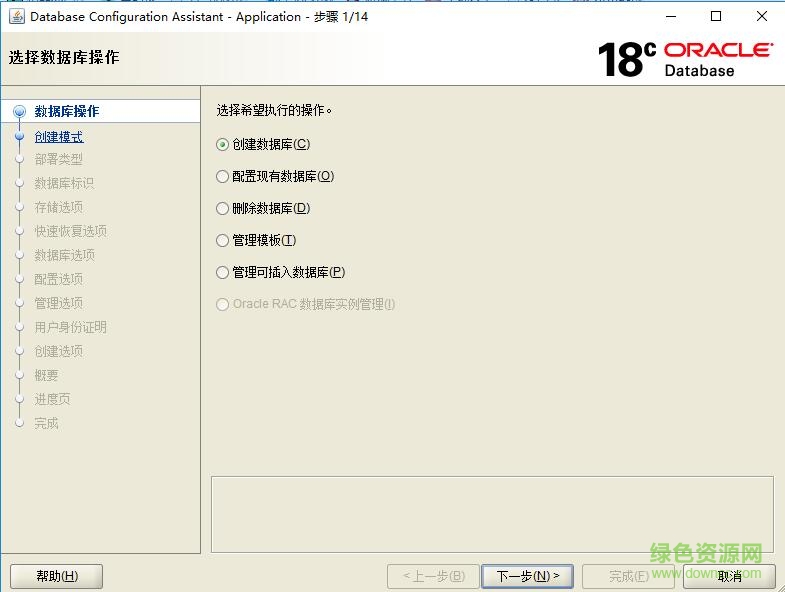The height and width of the screenshot is (592, 785).
Task: Click the Java icon in the title bar
Action: tap(17, 16)
